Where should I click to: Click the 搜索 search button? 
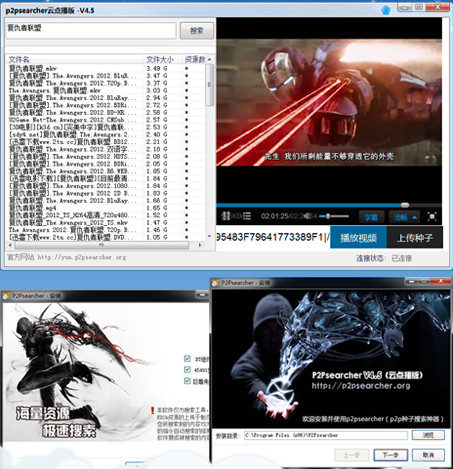(x=197, y=31)
